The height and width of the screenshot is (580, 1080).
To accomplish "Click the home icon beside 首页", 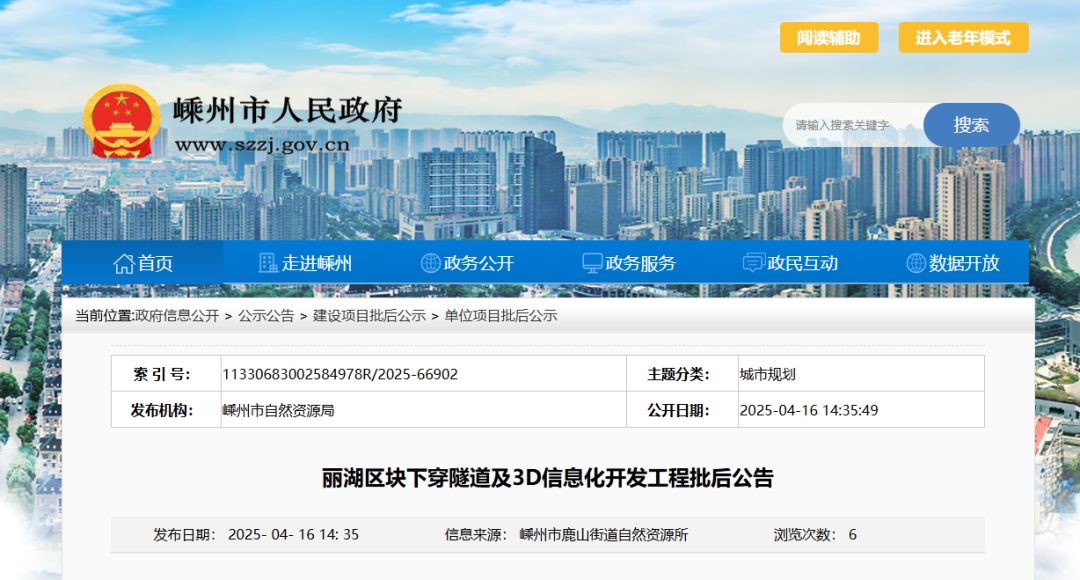I will [124, 263].
